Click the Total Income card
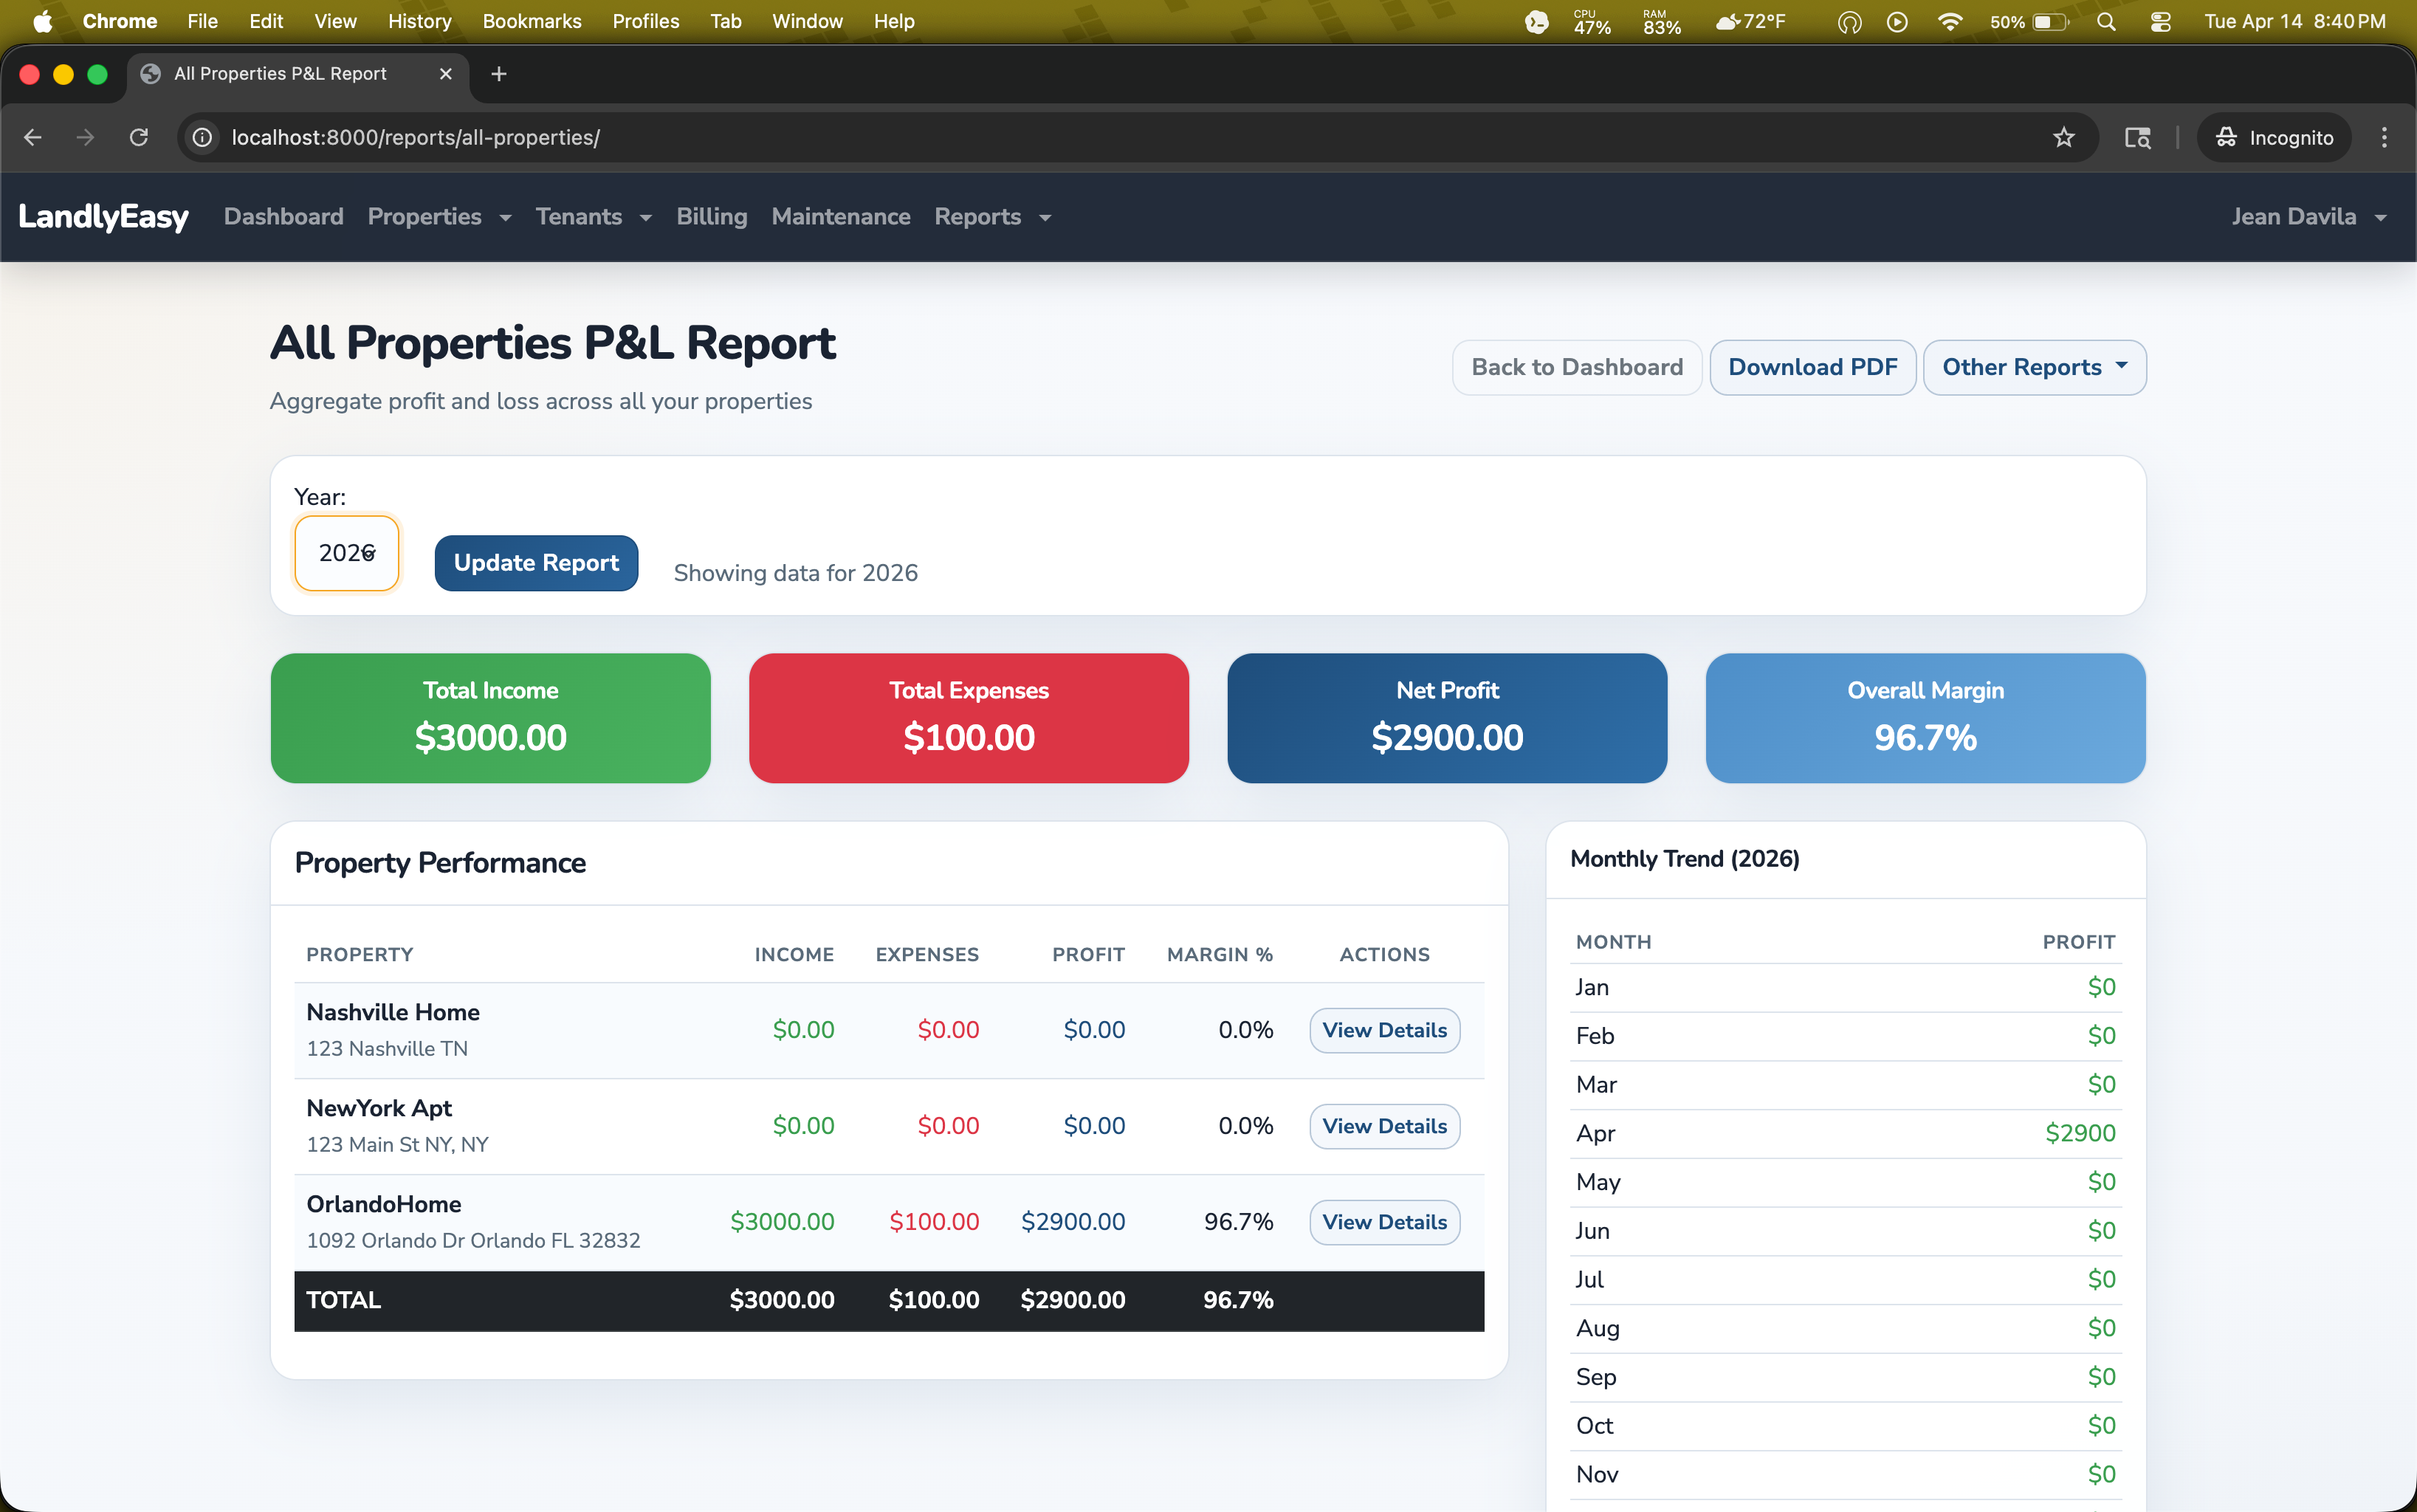Viewport: 2417px width, 1512px height. point(490,718)
